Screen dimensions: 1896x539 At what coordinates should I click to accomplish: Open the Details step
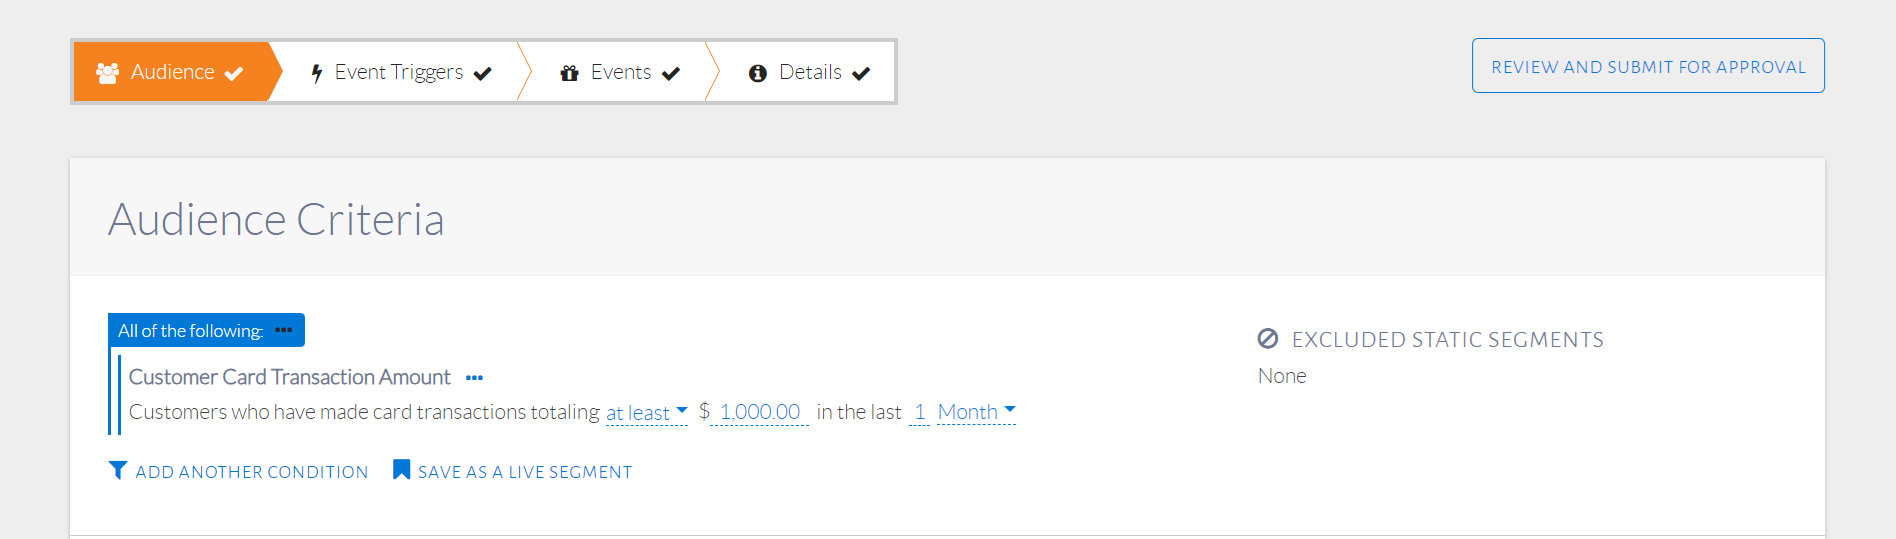coord(810,72)
